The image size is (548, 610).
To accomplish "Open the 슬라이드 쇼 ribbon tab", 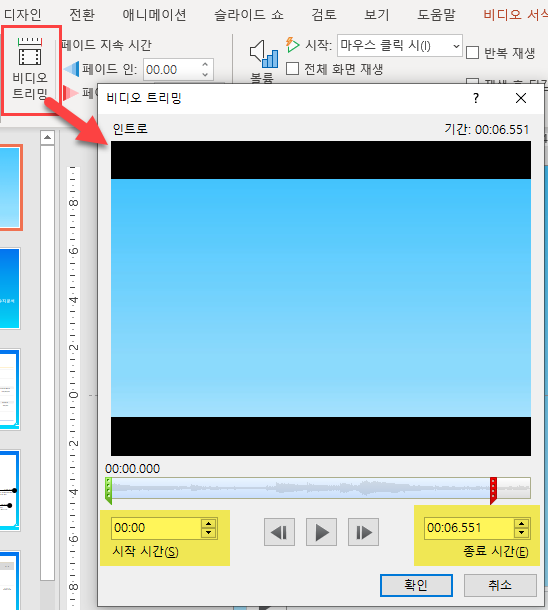I will [x=249, y=15].
